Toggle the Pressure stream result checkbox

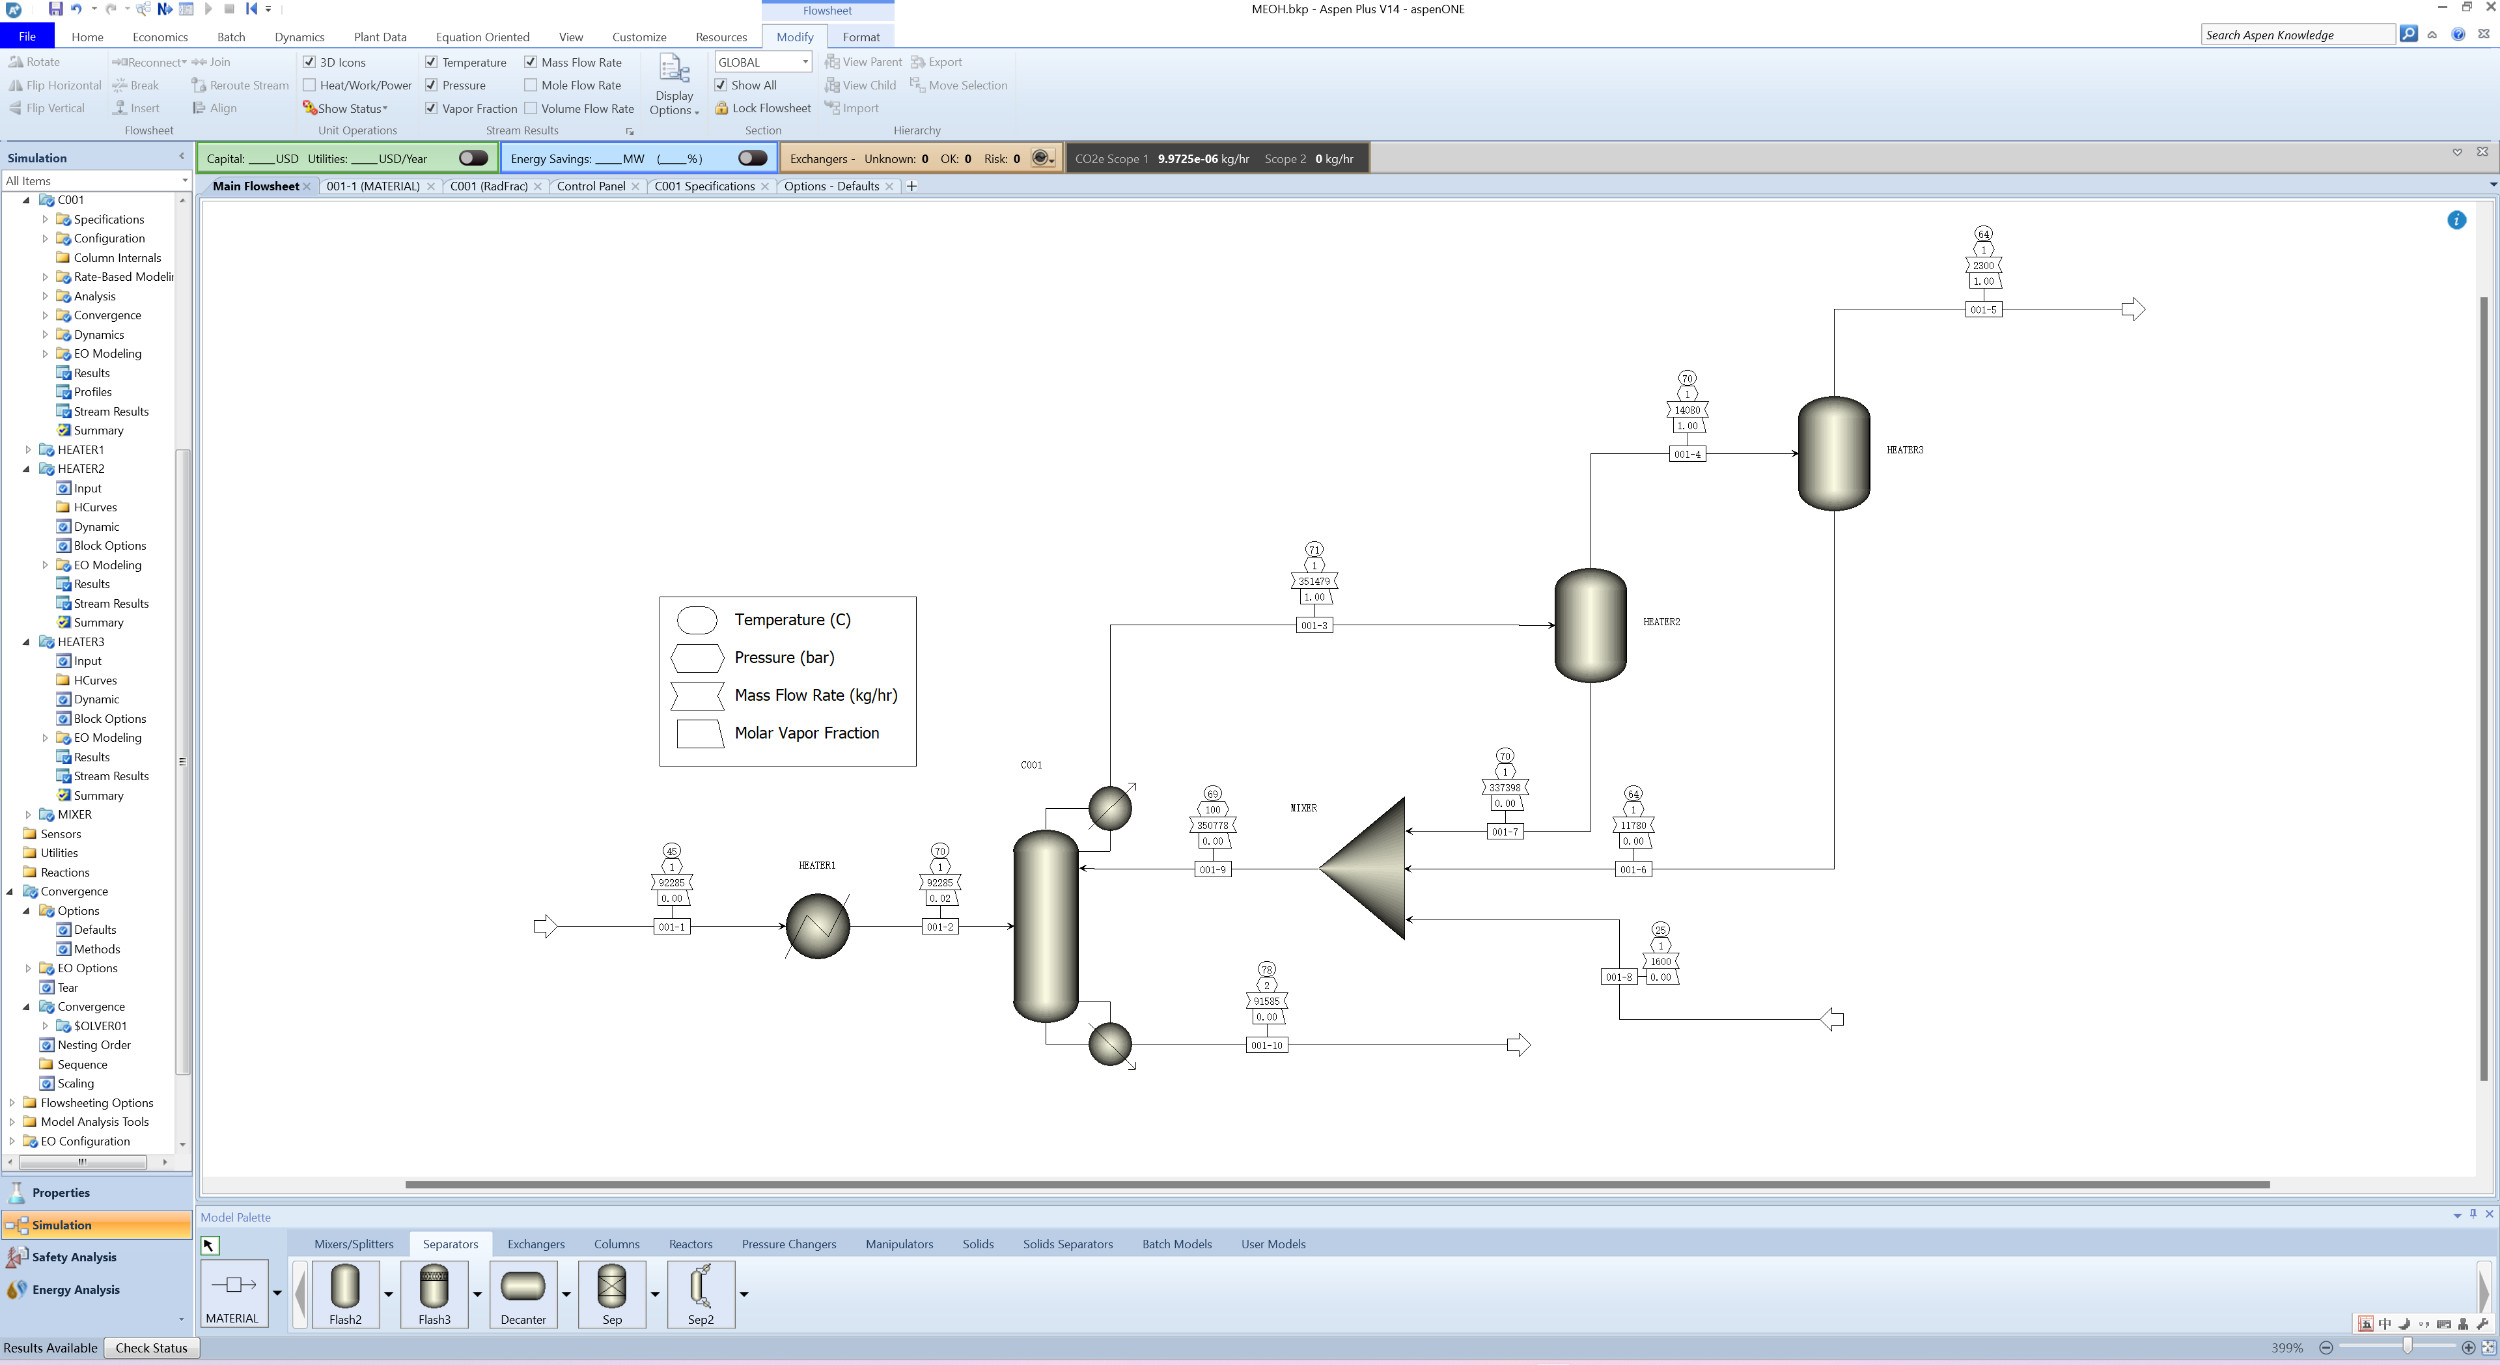tap(431, 85)
